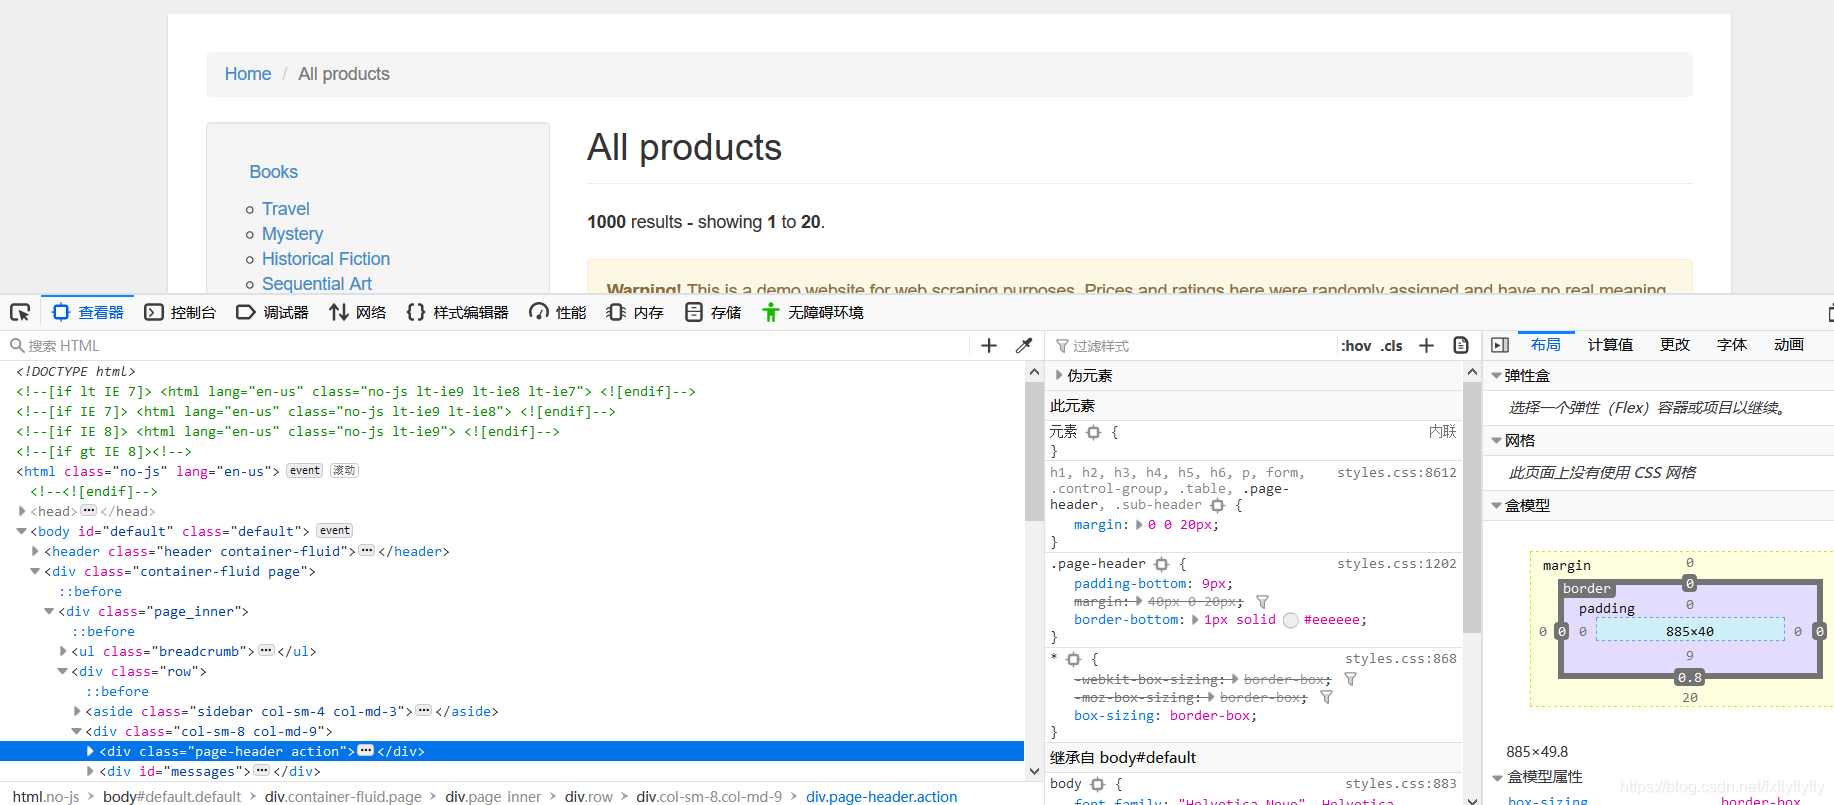The width and height of the screenshot is (1834, 805).
Task: Show event listeners on html element
Action: tap(305, 471)
